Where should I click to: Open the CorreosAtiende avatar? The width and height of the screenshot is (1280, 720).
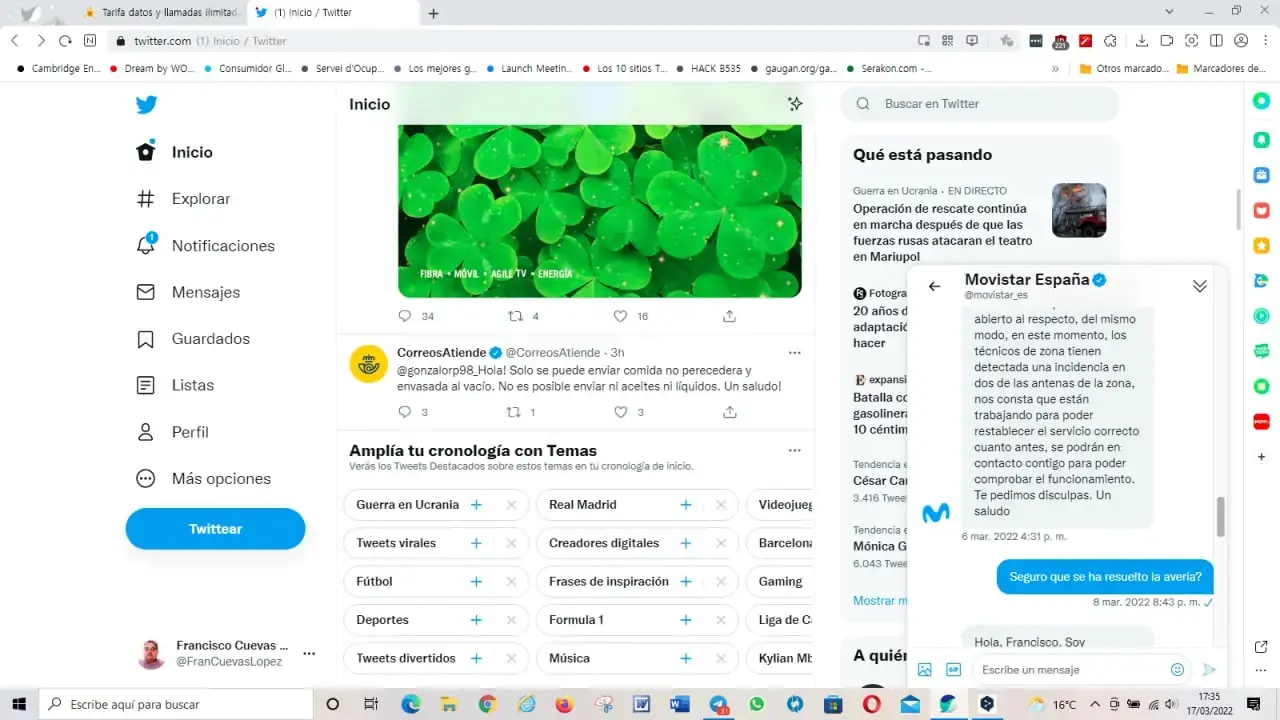click(368, 363)
